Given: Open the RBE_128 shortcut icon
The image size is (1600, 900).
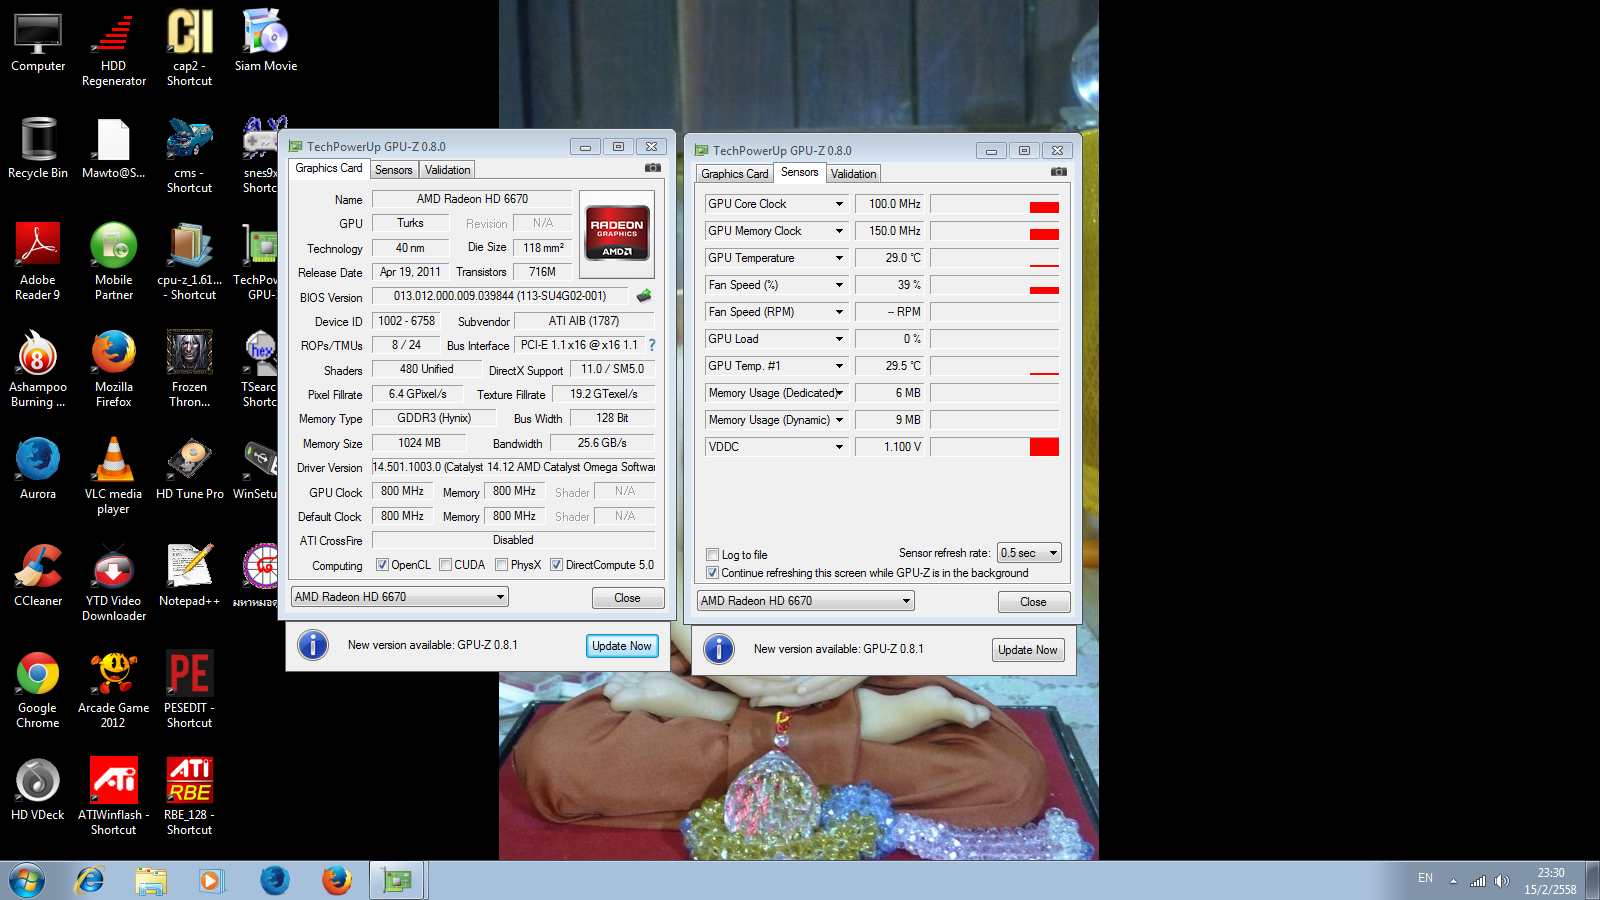Looking at the screenshot, I should tap(189, 797).
